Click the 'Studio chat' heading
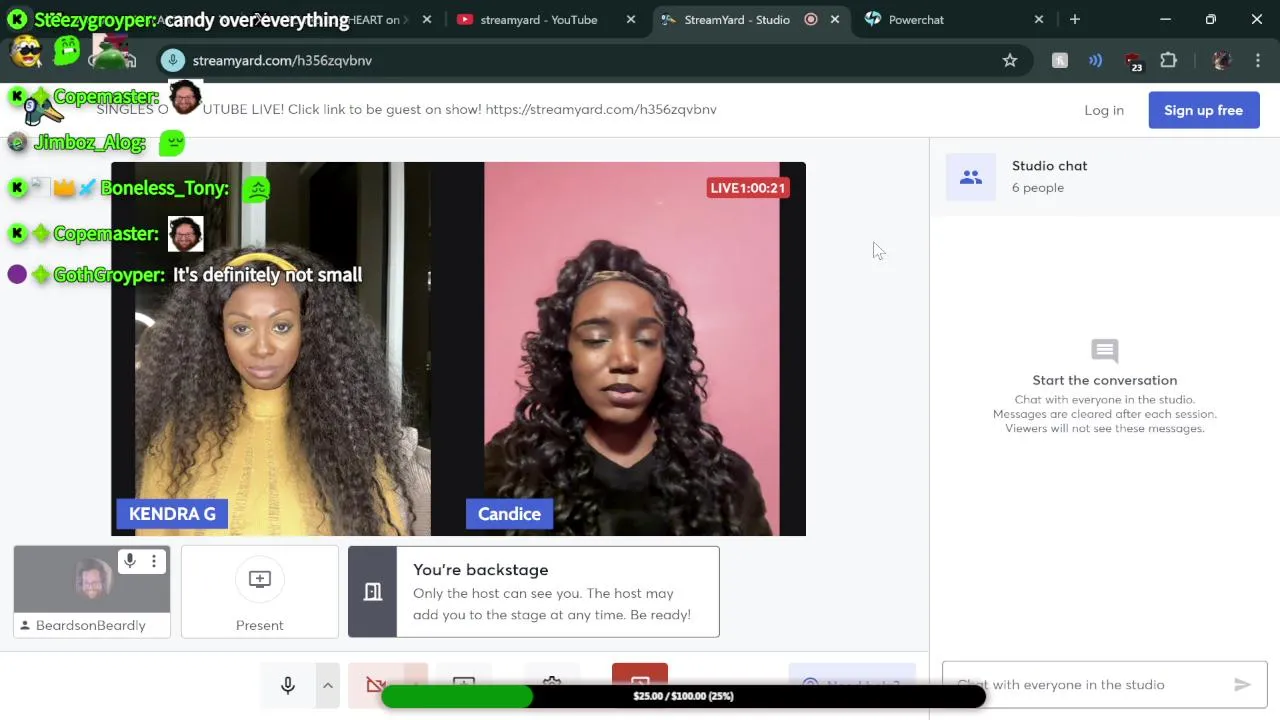 [1049, 166]
